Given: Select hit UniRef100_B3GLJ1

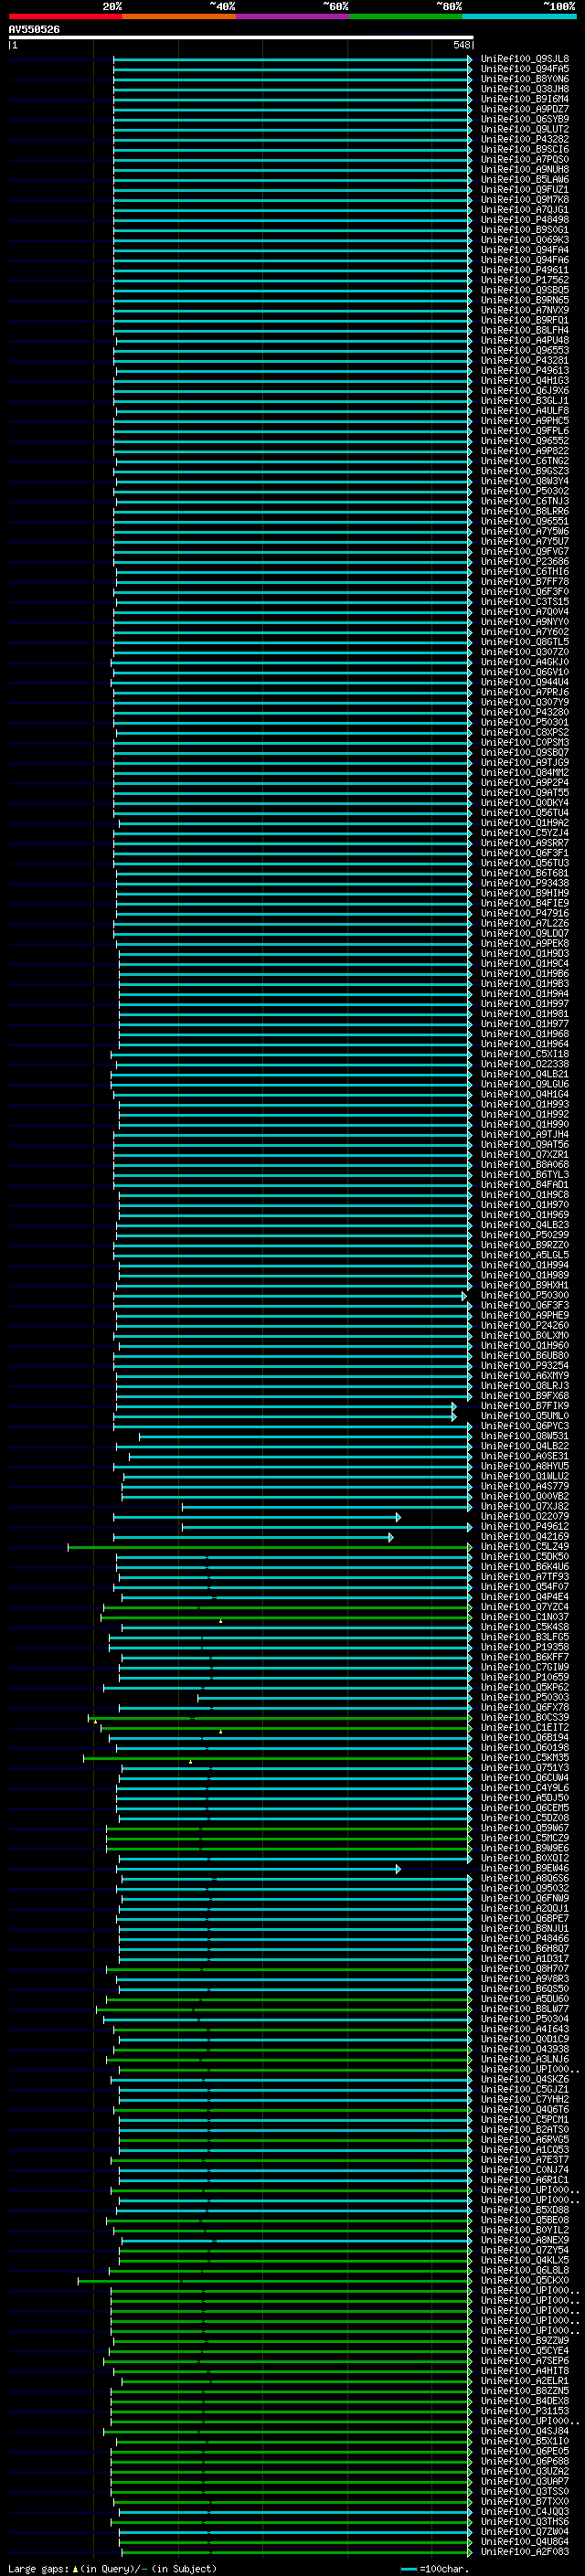Looking at the screenshot, I should pos(525,401).
